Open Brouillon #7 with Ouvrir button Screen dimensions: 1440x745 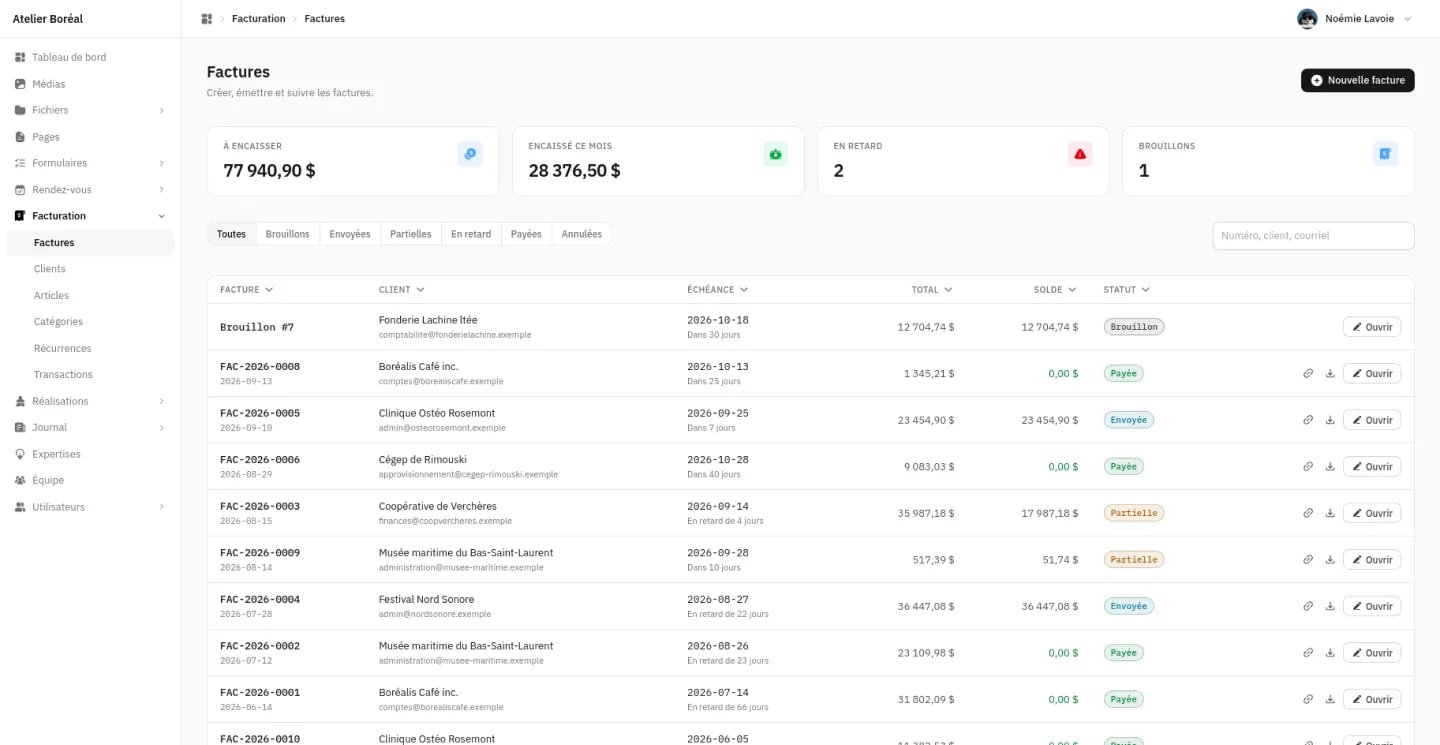point(1372,327)
